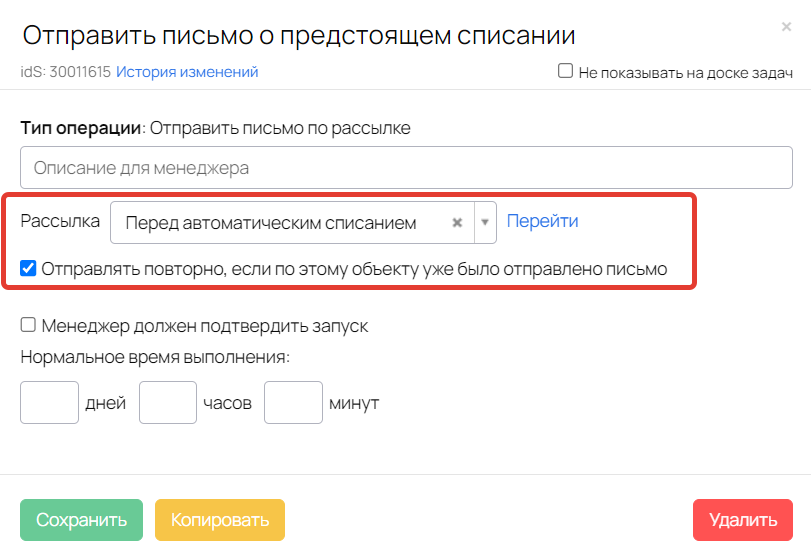Uncheck Отправлять повторно checkbox

[x=28, y=268]
